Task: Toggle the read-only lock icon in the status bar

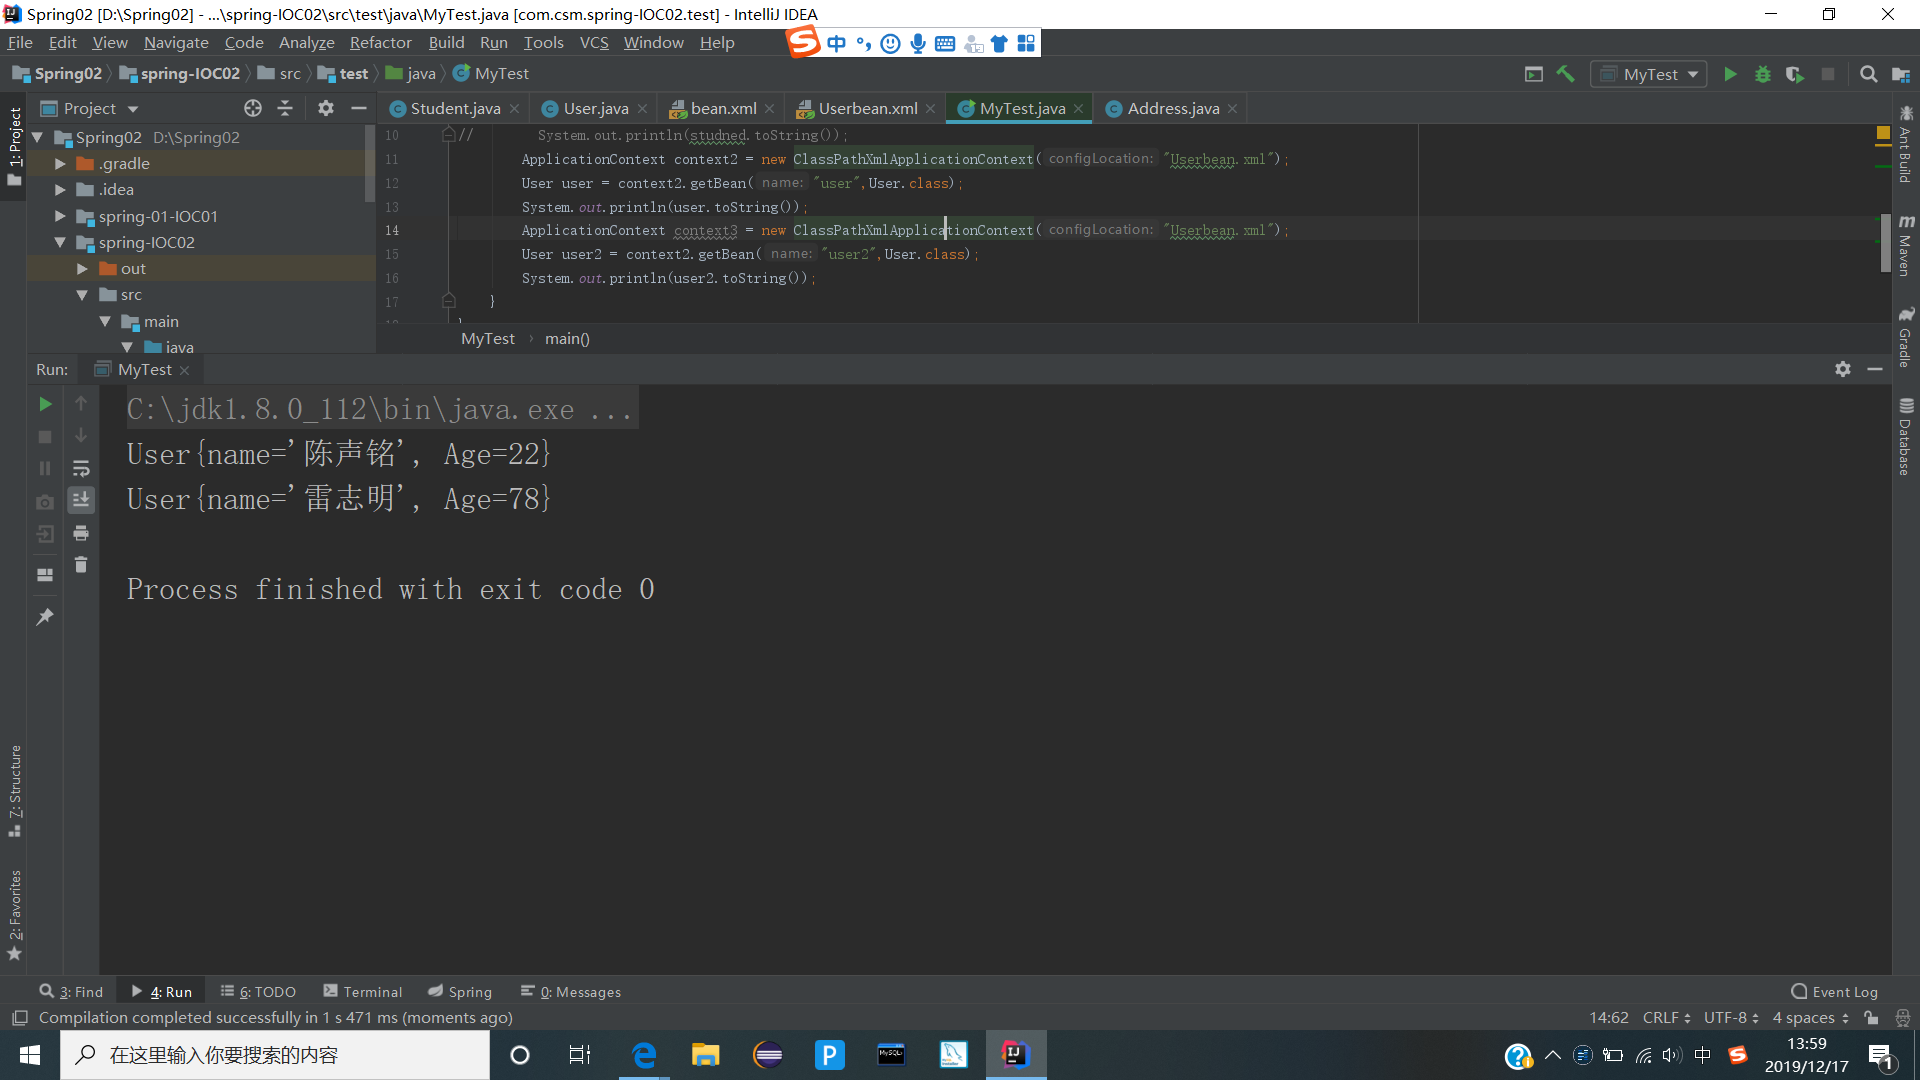Action: [1871, 1018]
